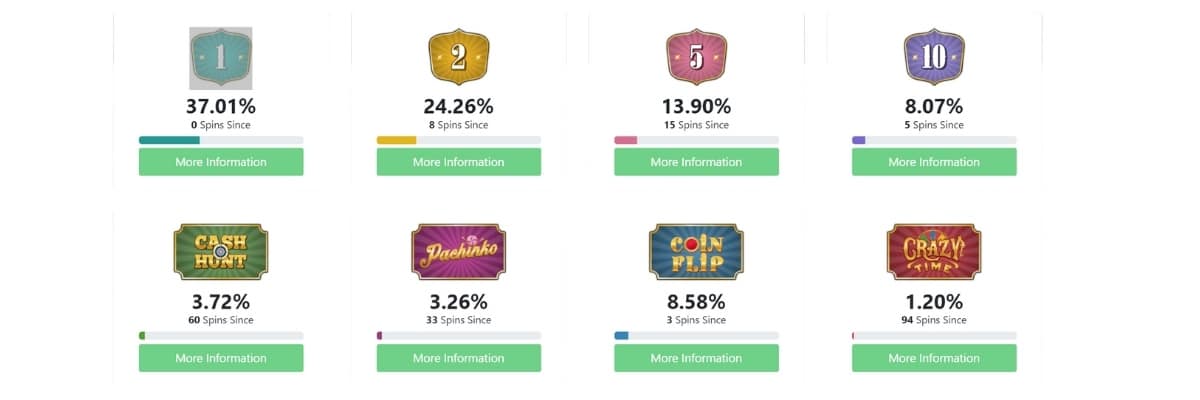Open More Information for segment 1
Screen dimensions: 1200x400
coord(221,162)
